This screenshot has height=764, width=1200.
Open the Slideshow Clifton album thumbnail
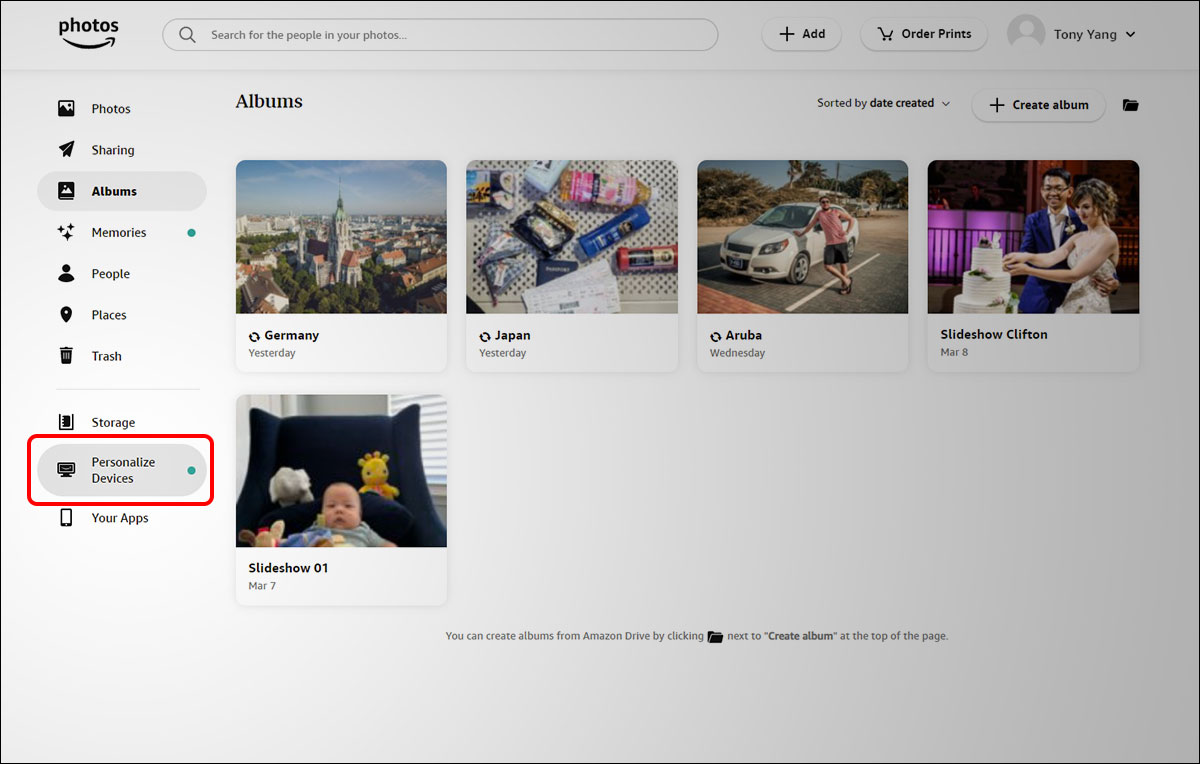coord(1033,236)
